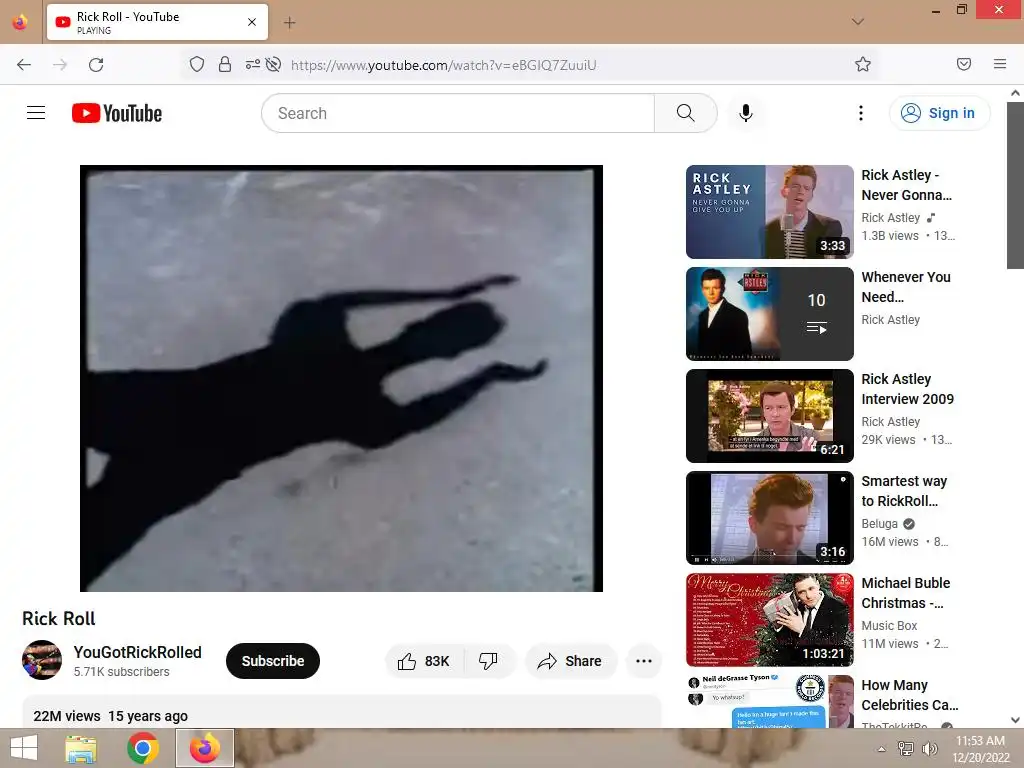Click scrollbar down arrow
Screen dimensions: 1024x768
click(1015, 720)
